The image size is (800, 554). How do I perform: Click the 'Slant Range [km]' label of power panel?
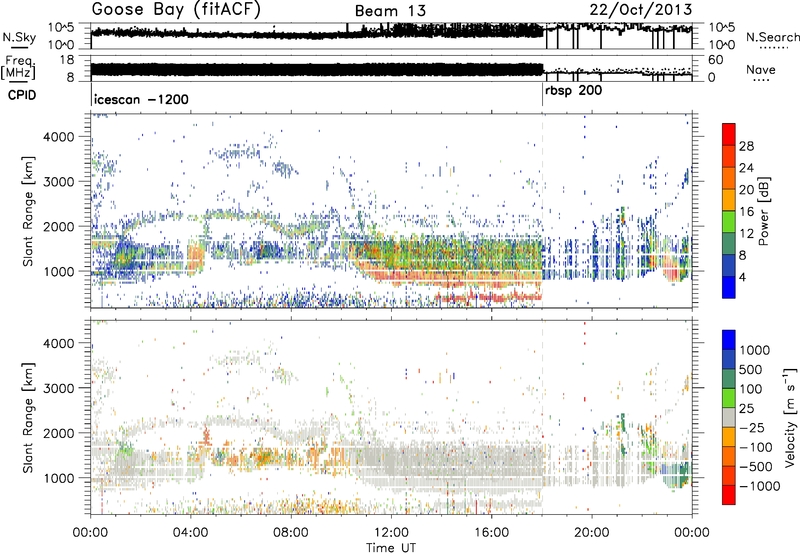pyautogui.click(x=28, y=211)
